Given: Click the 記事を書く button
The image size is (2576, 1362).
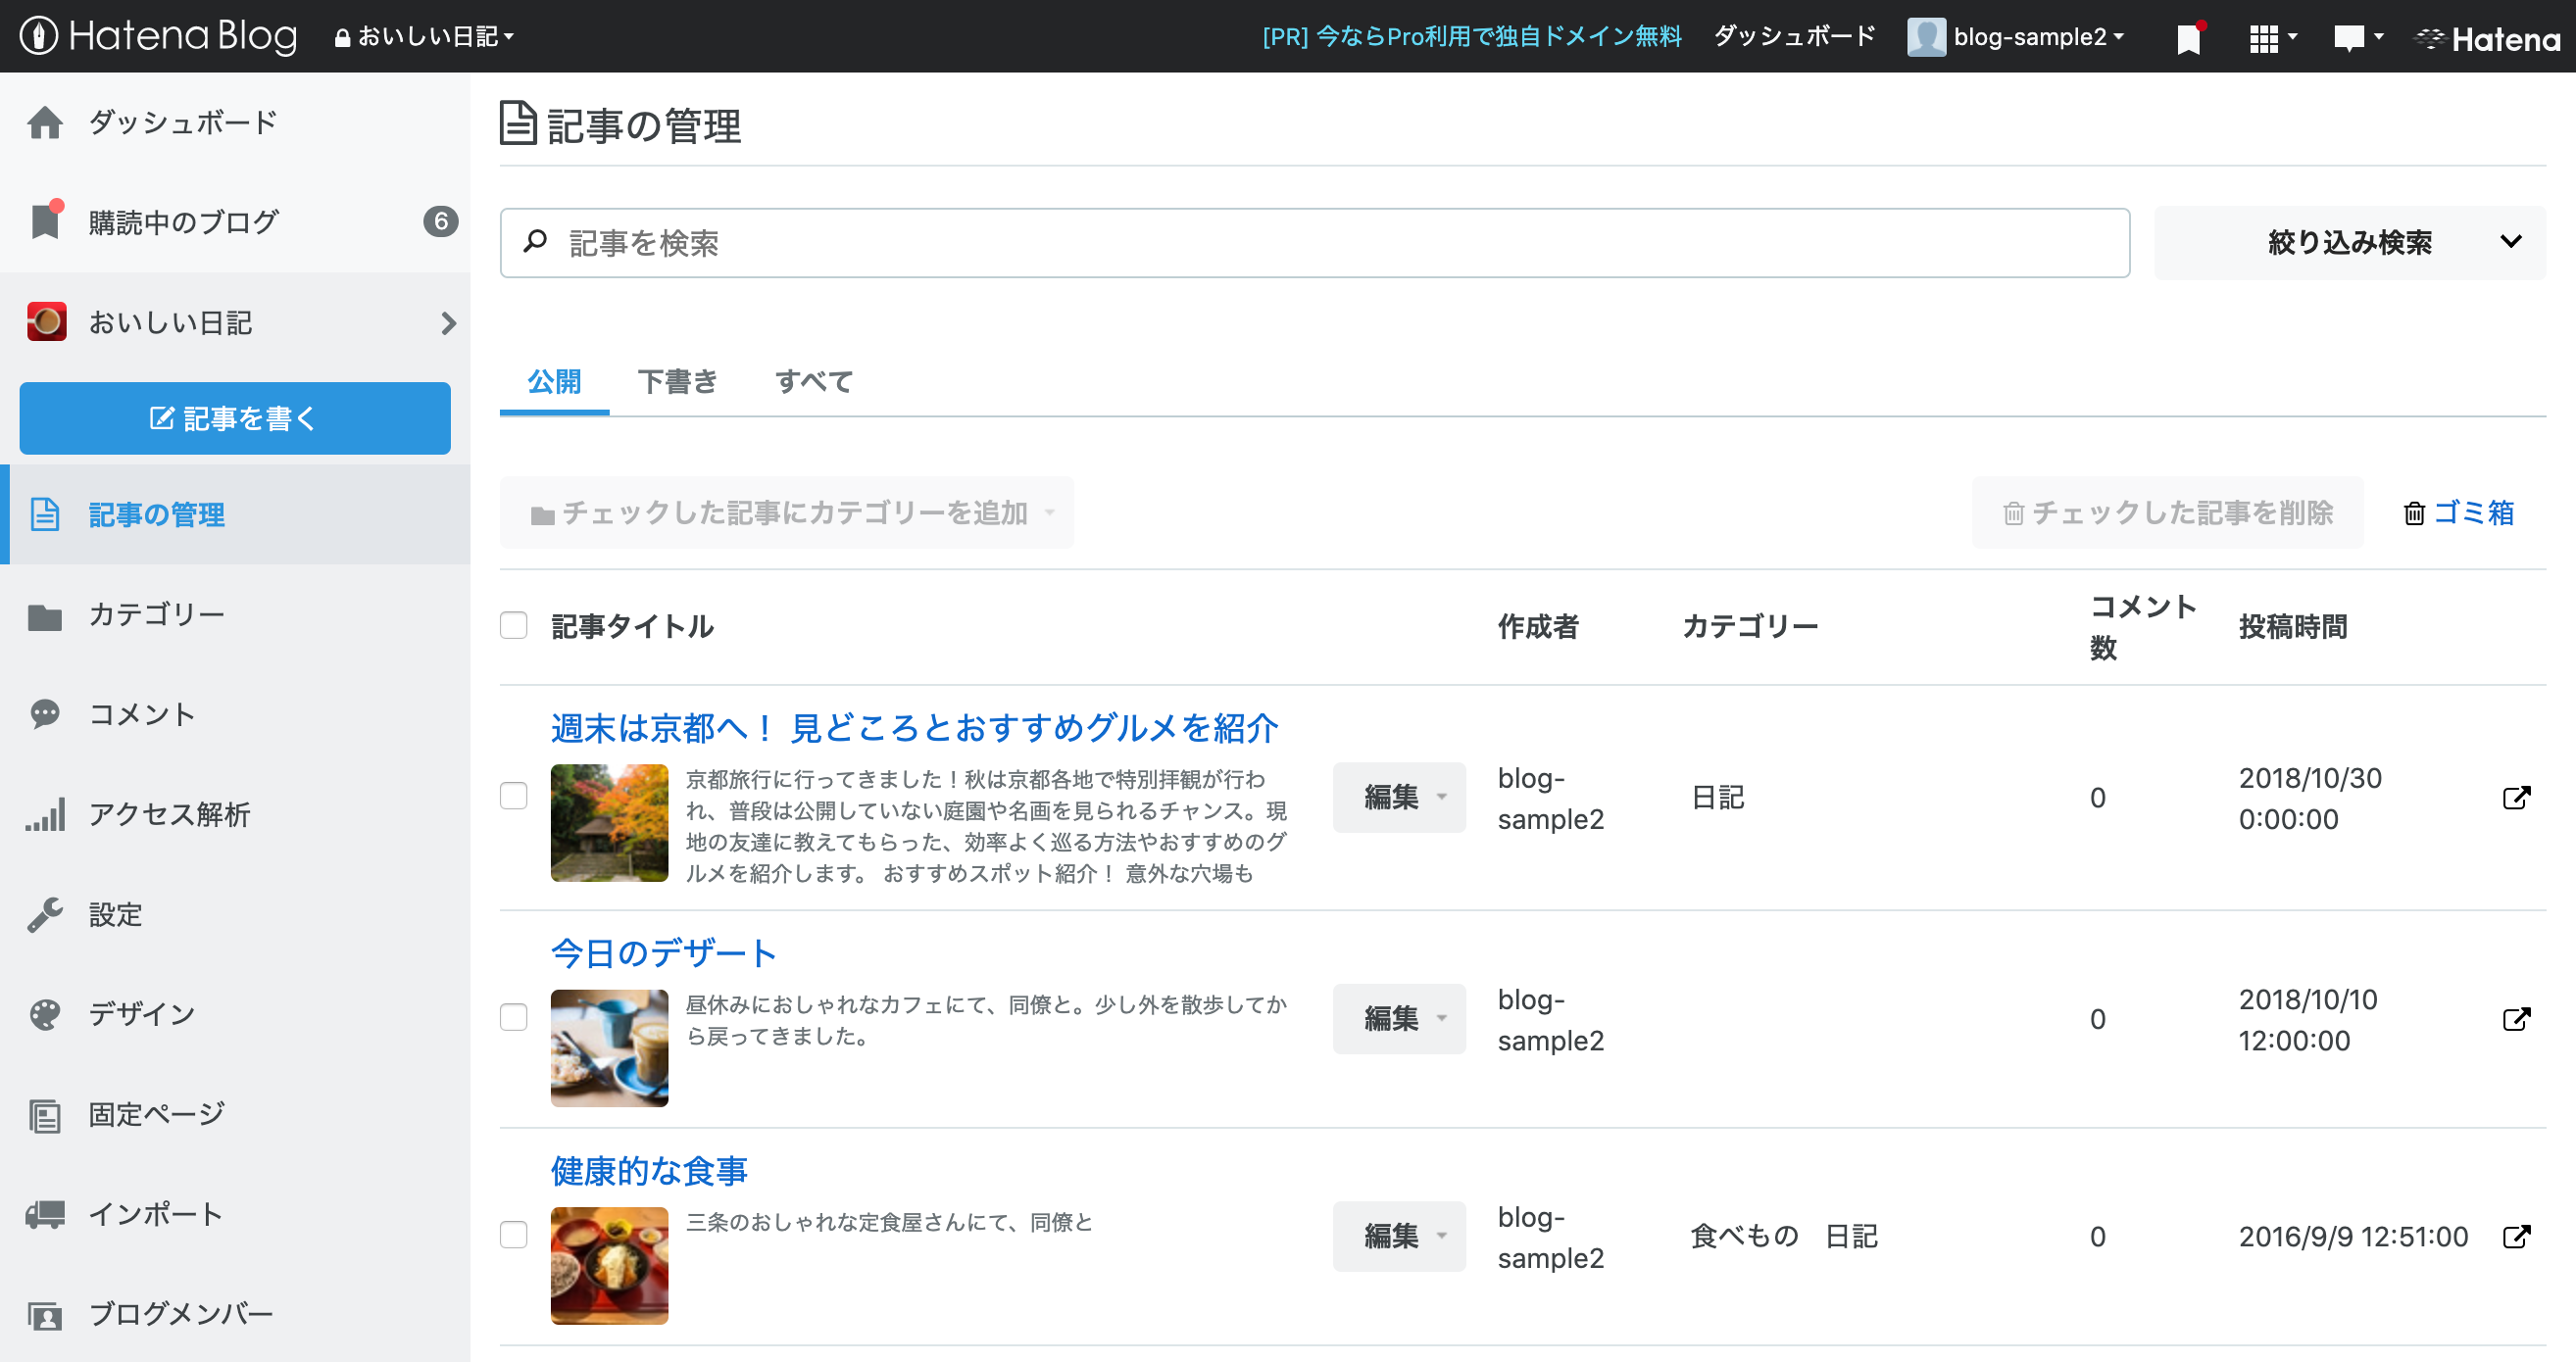Looking at the screenshot, I should pyautogui.click(x=235, y=418).
